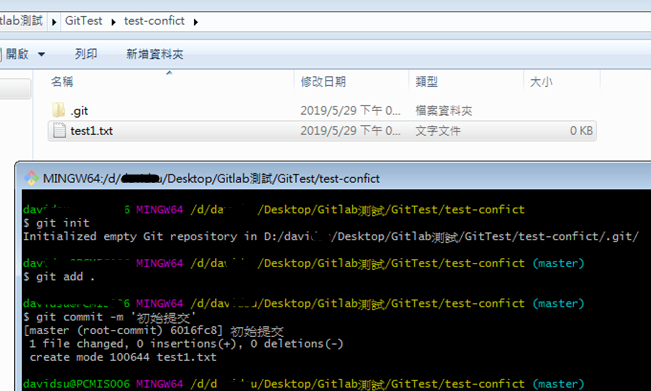The width and height of the screenshot is (651, 391).
Task: Click the 'Initialized empty Git repository' output line
Action: [331, 237]
